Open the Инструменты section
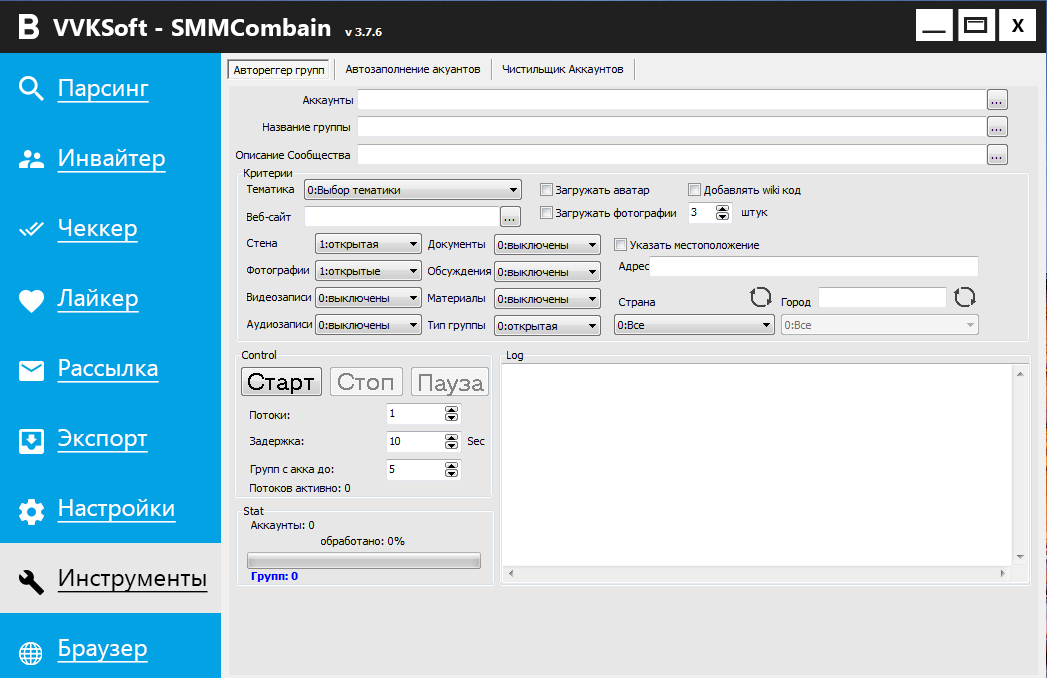 (x=132, y=578)
